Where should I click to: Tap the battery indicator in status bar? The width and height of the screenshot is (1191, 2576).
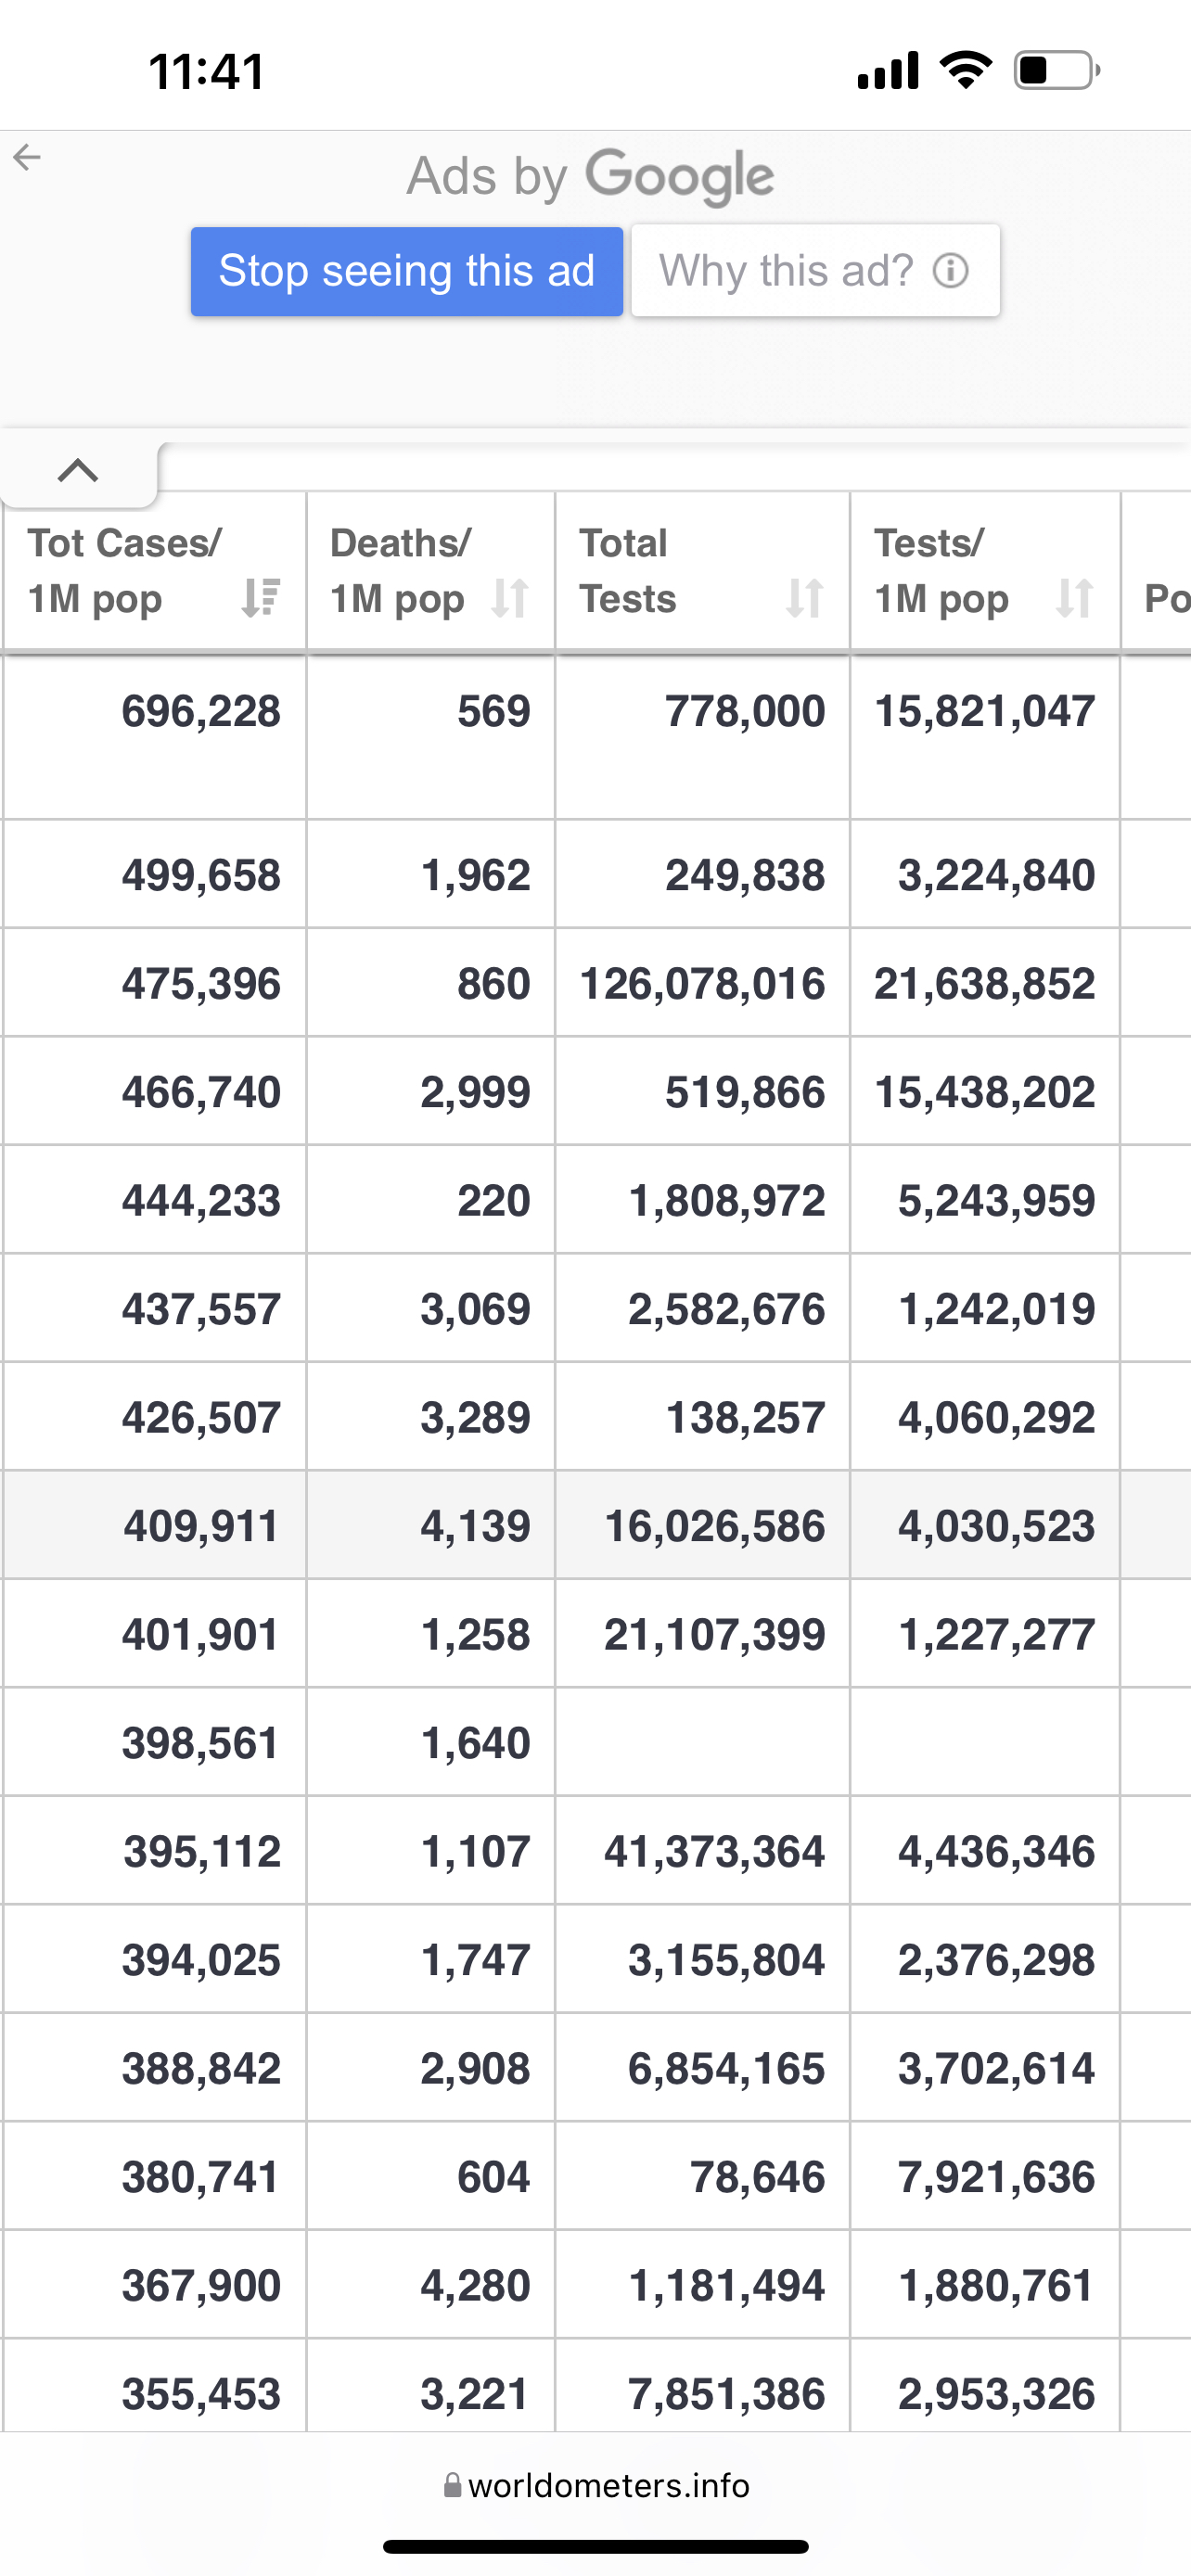coord(1056,70)
